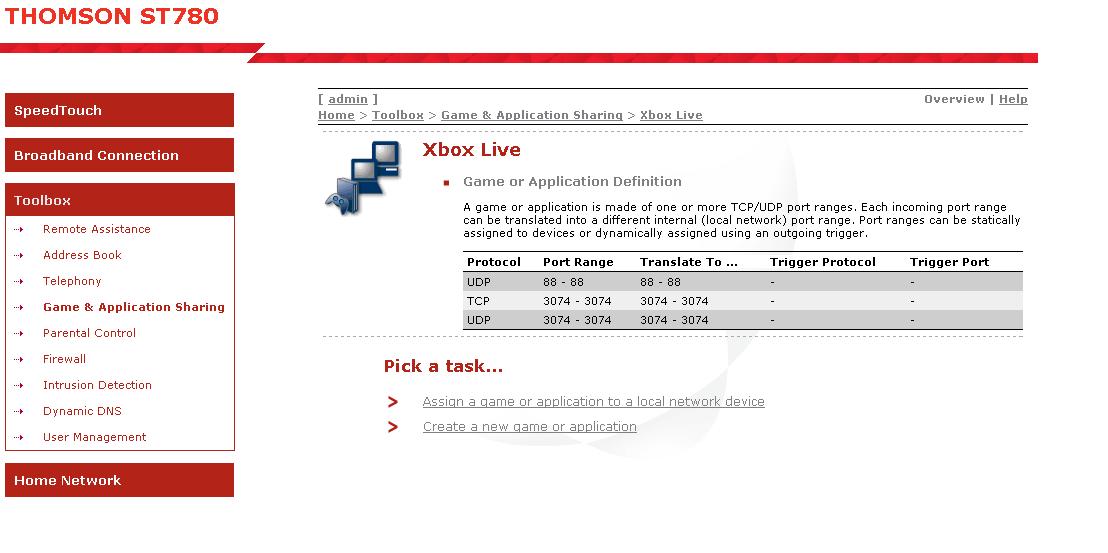The image size is (1108, 553).
Task: Open the Help link
Action: click(1013, 99)
